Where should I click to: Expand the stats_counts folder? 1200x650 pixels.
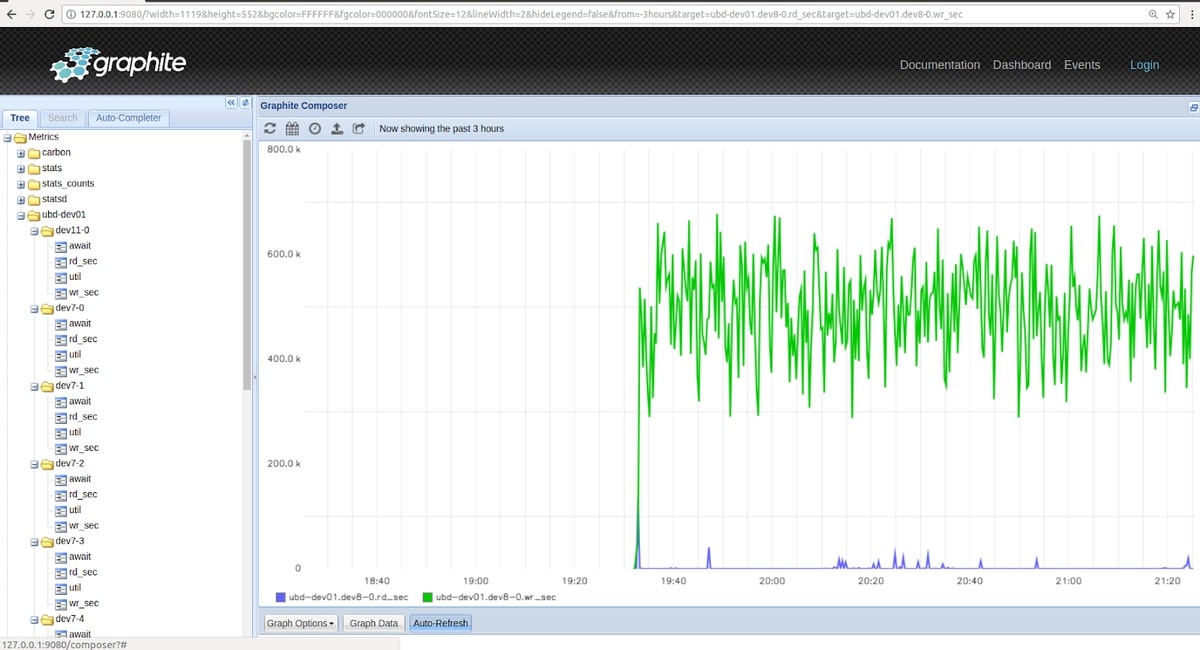(x=21, y=184)
